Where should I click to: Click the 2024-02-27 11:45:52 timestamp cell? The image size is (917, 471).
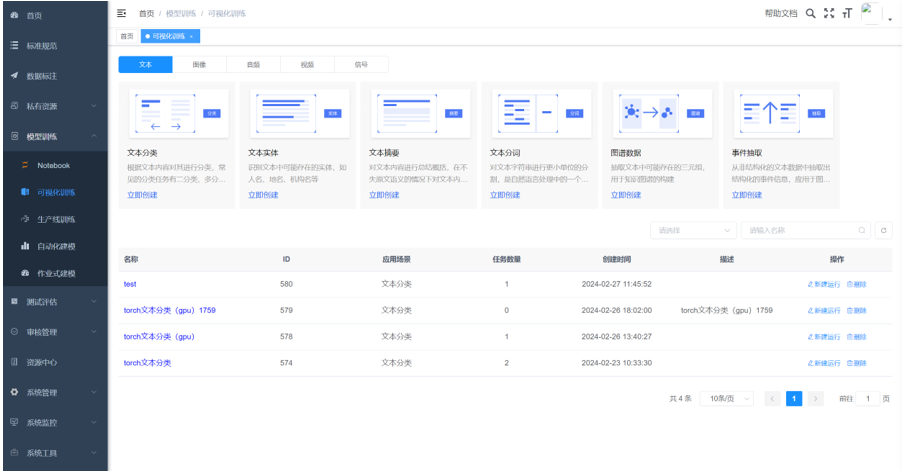616,284
